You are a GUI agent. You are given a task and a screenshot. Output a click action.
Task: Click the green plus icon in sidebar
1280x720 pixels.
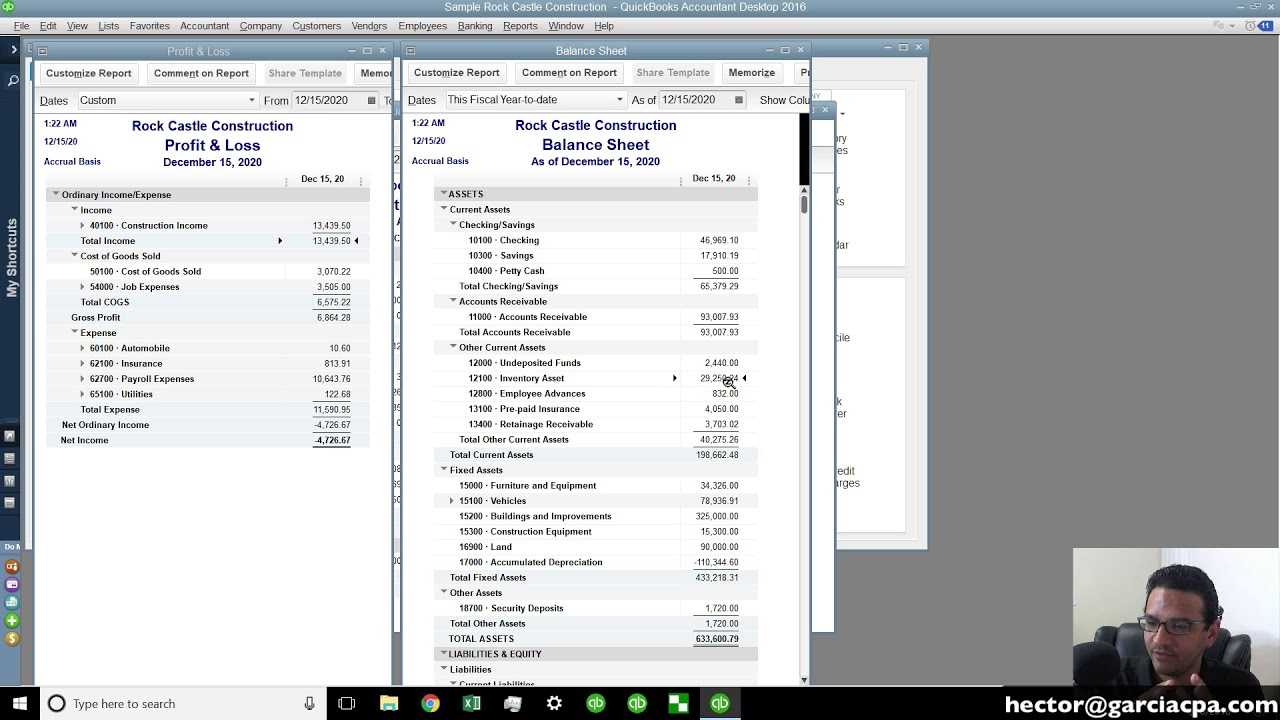[12, 621]
